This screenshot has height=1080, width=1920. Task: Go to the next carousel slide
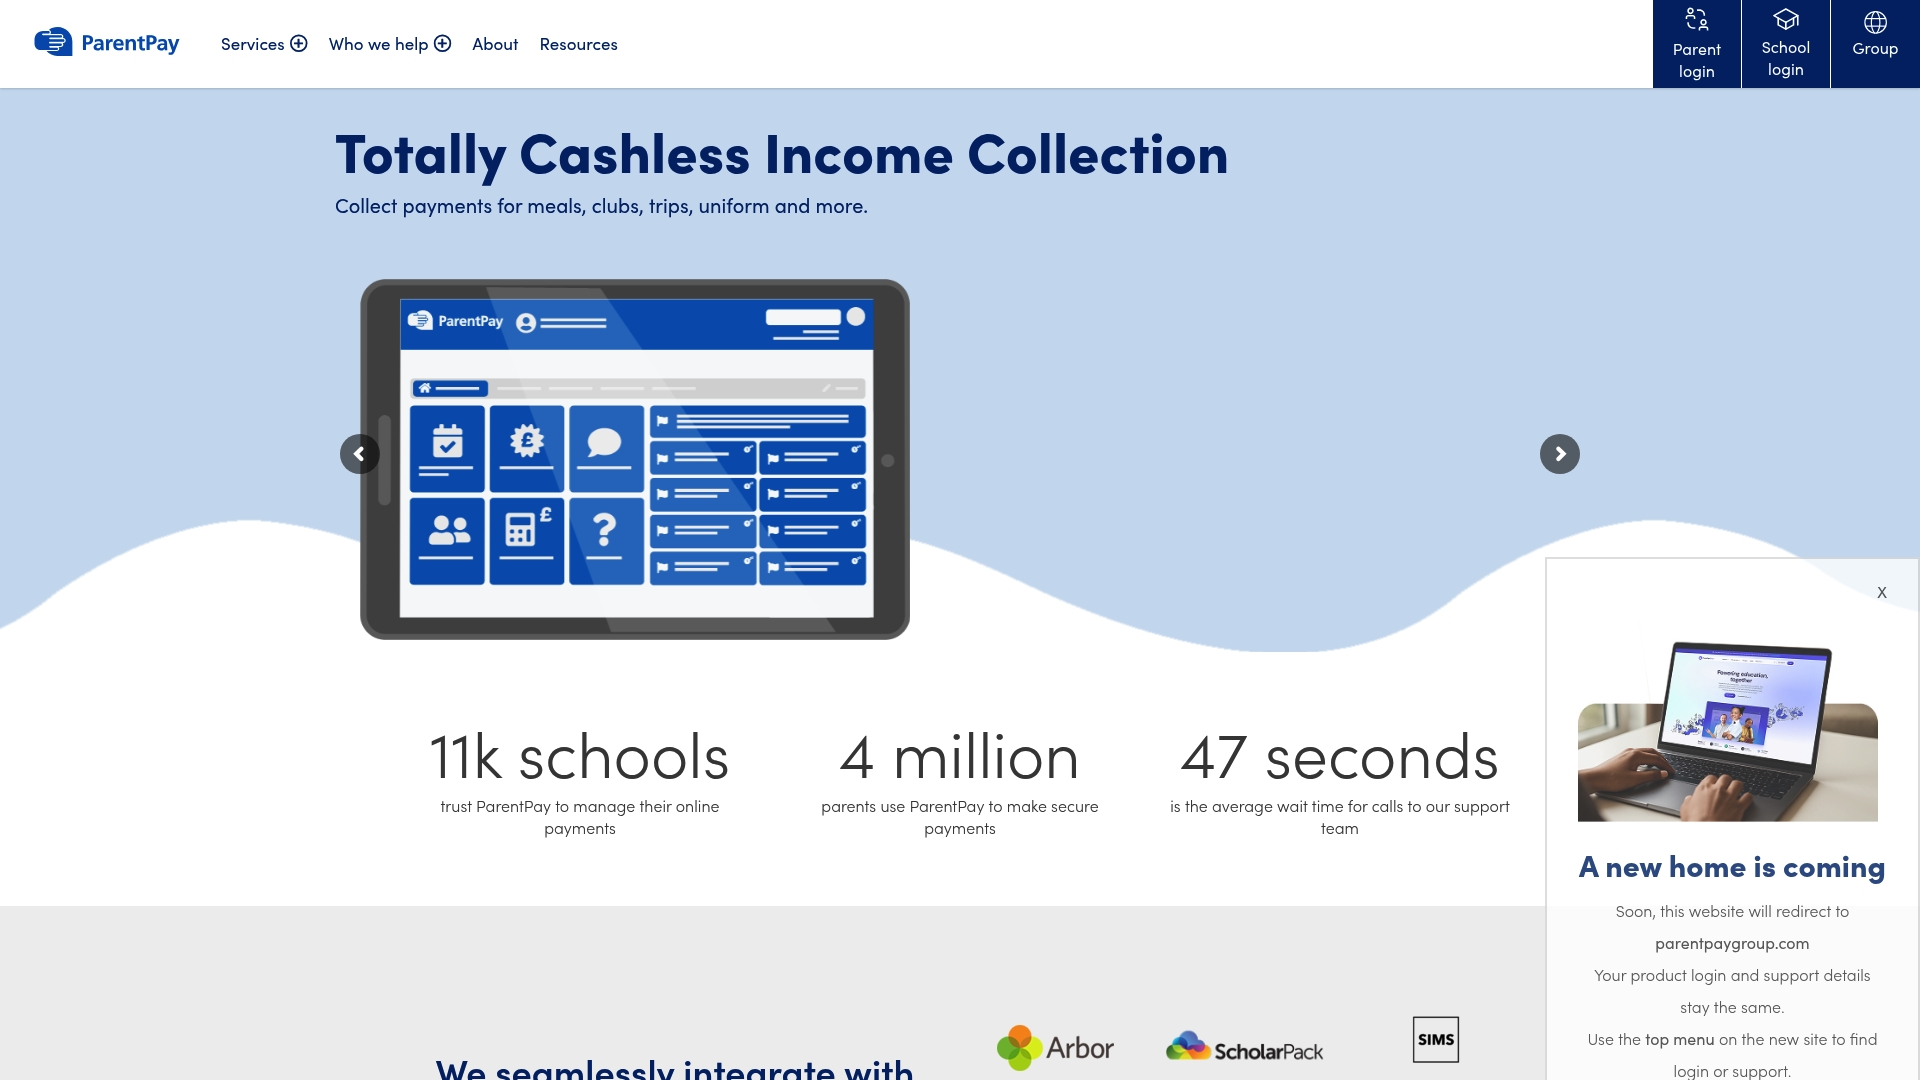coord(1560,454)
